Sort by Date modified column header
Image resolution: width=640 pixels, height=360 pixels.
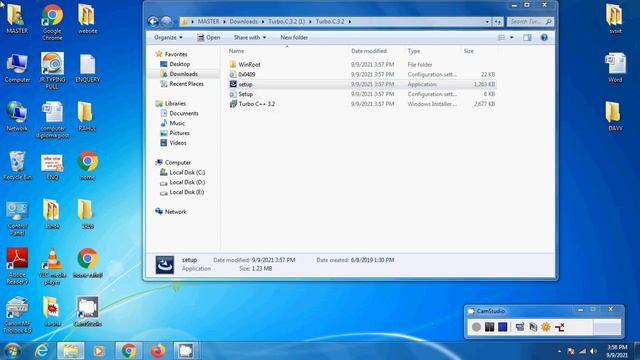tap(369, 51)
